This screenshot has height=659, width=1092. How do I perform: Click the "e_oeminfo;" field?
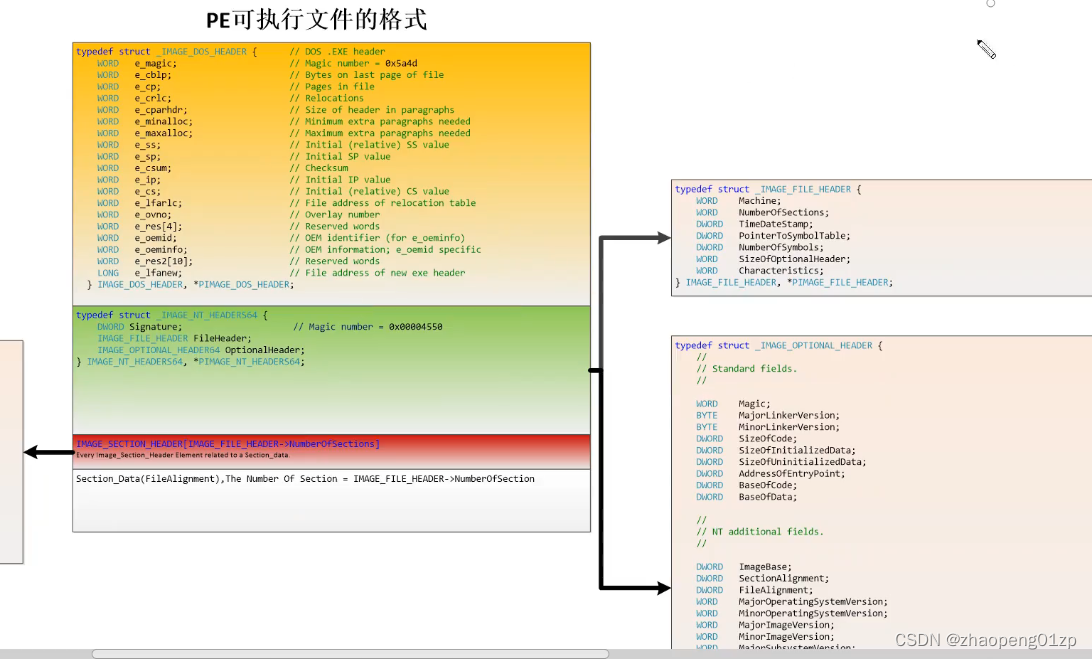point(161,249)
